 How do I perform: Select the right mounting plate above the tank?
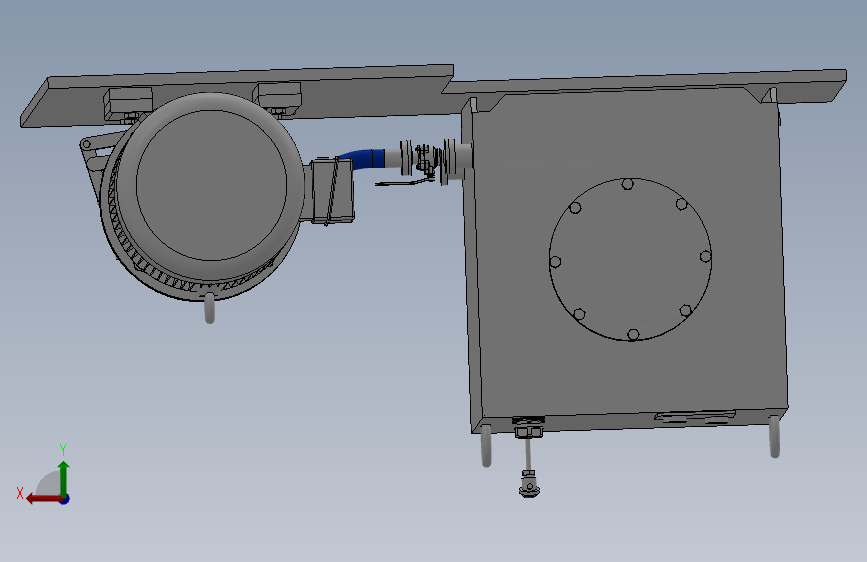647,87
